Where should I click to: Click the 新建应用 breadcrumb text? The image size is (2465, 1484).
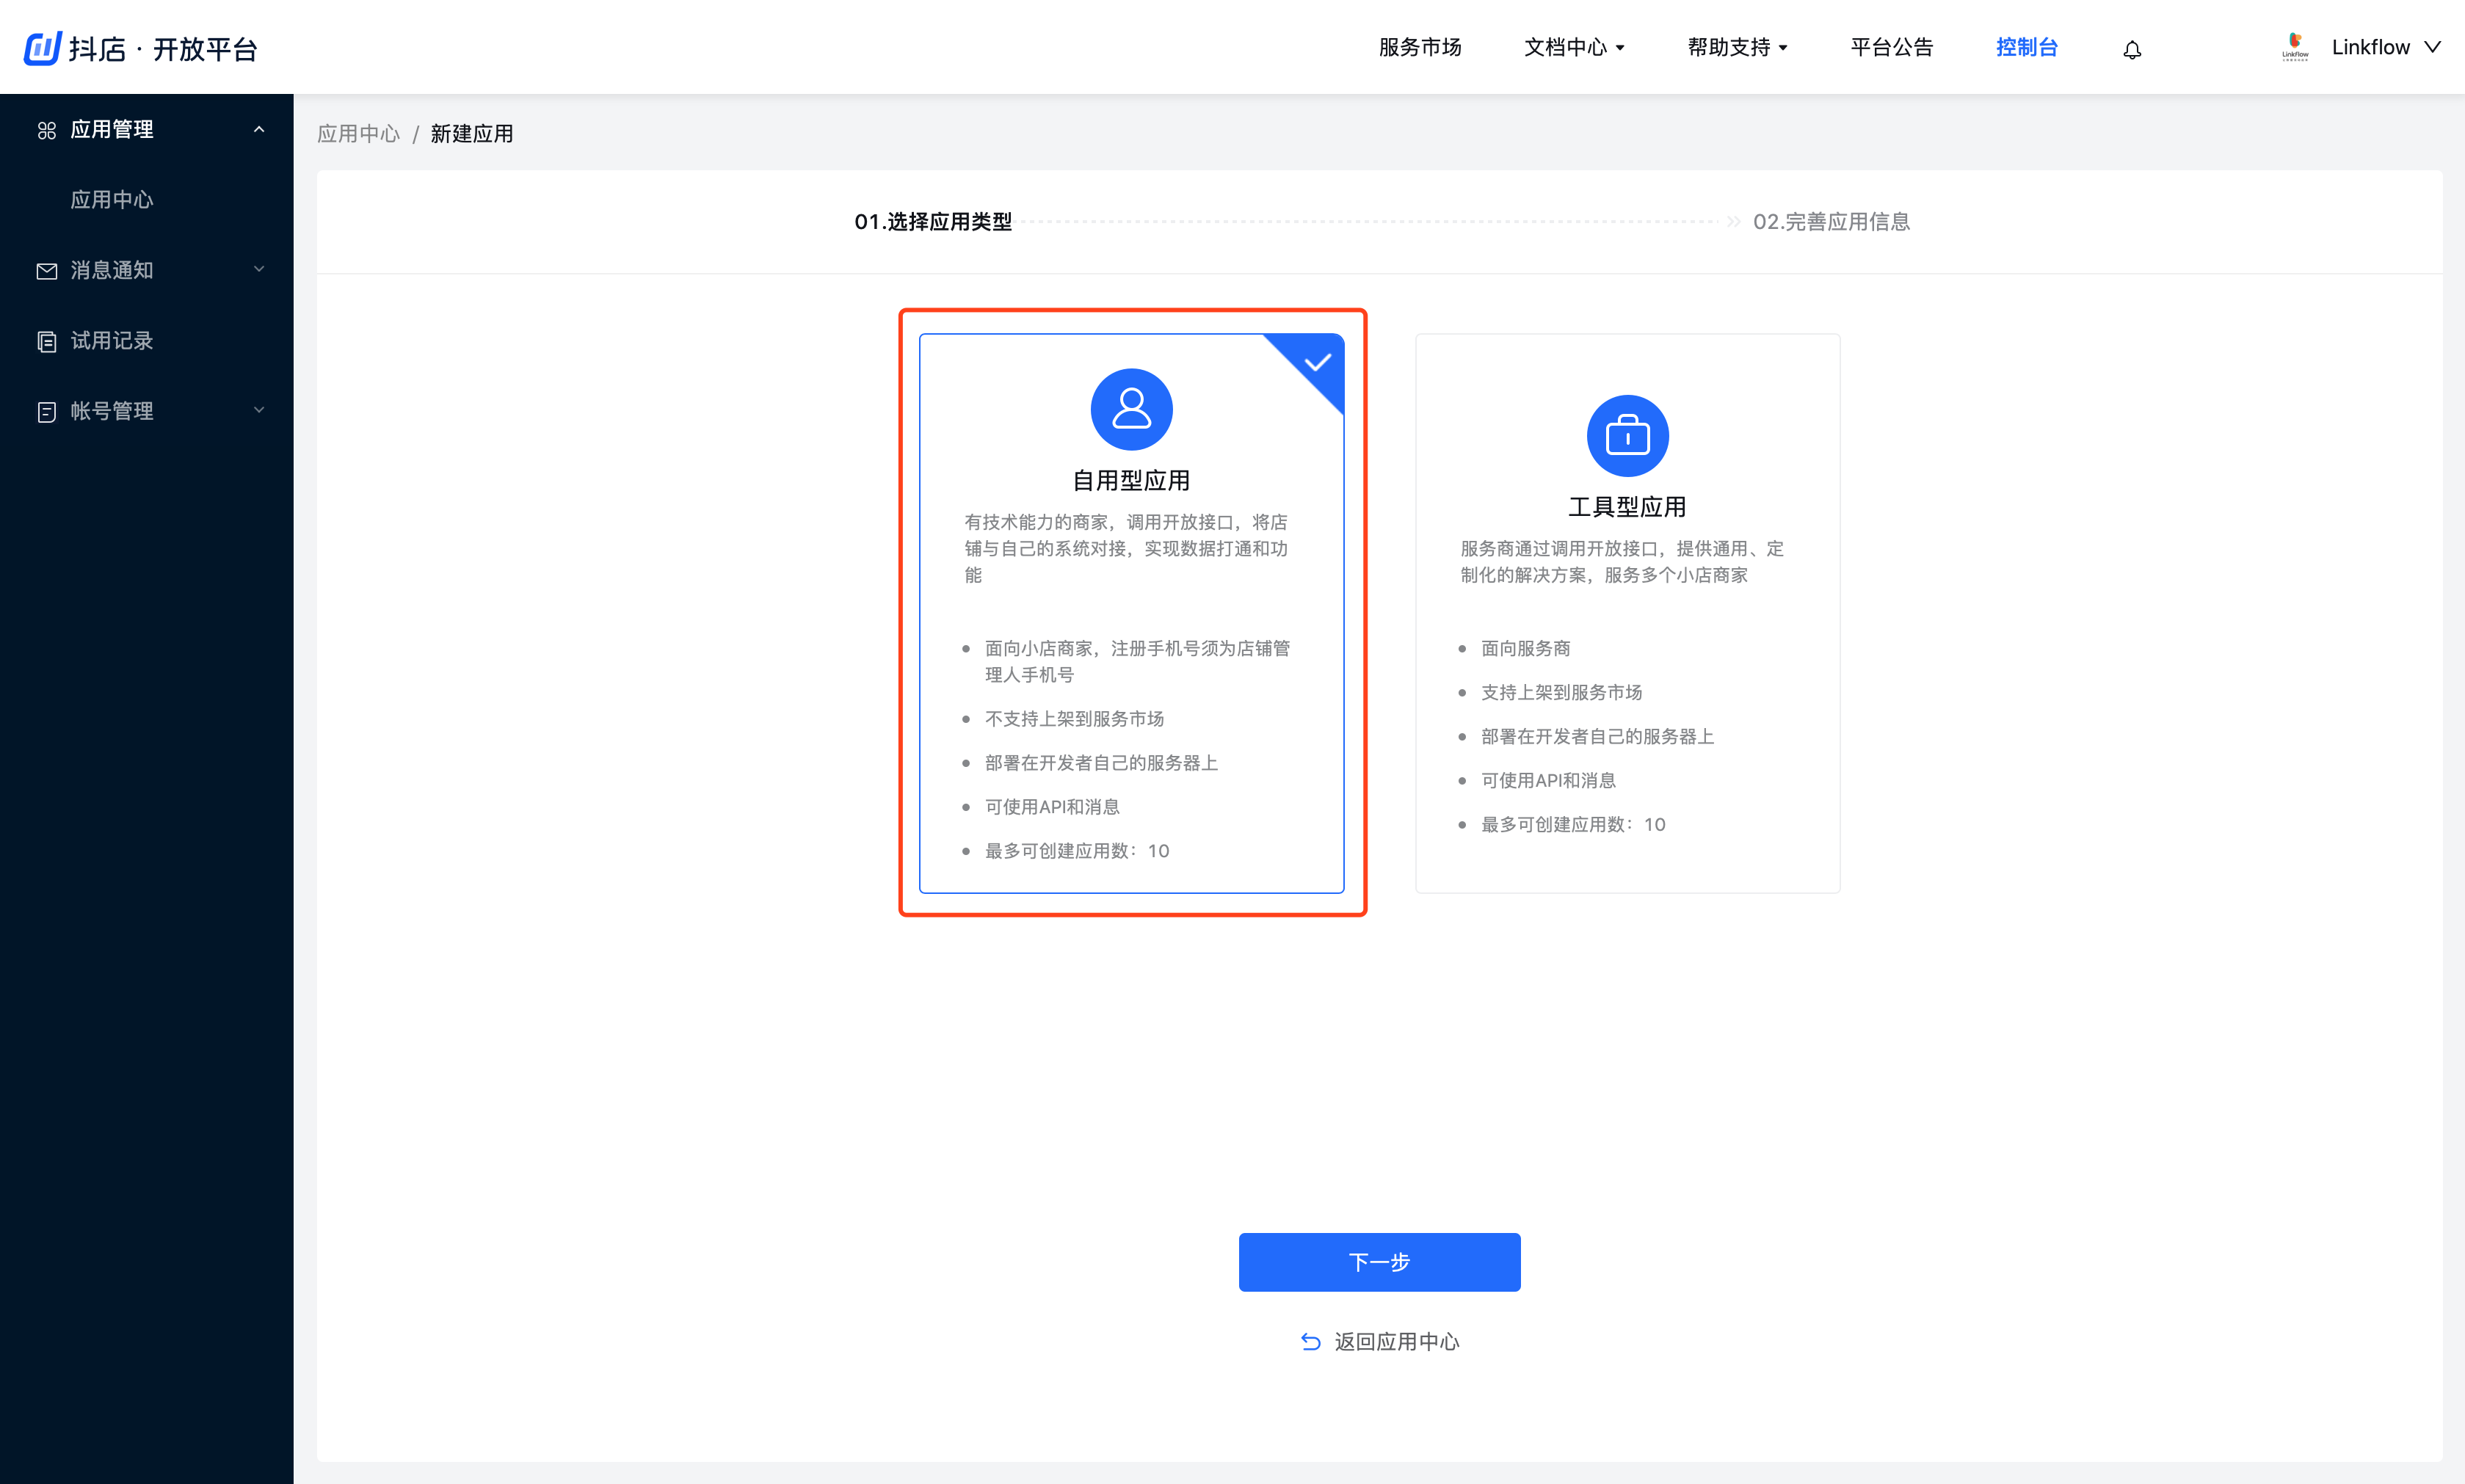pos(472,134)
